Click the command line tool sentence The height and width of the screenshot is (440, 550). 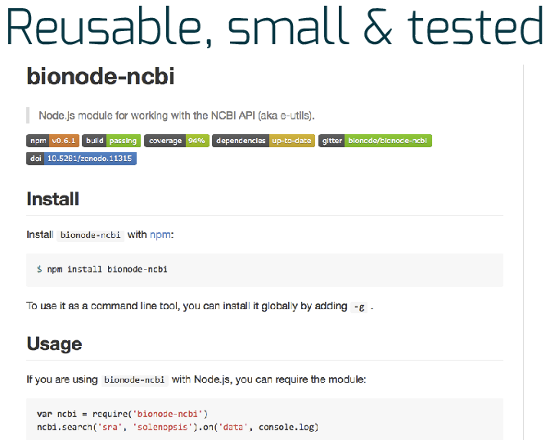tap(200, 306)
